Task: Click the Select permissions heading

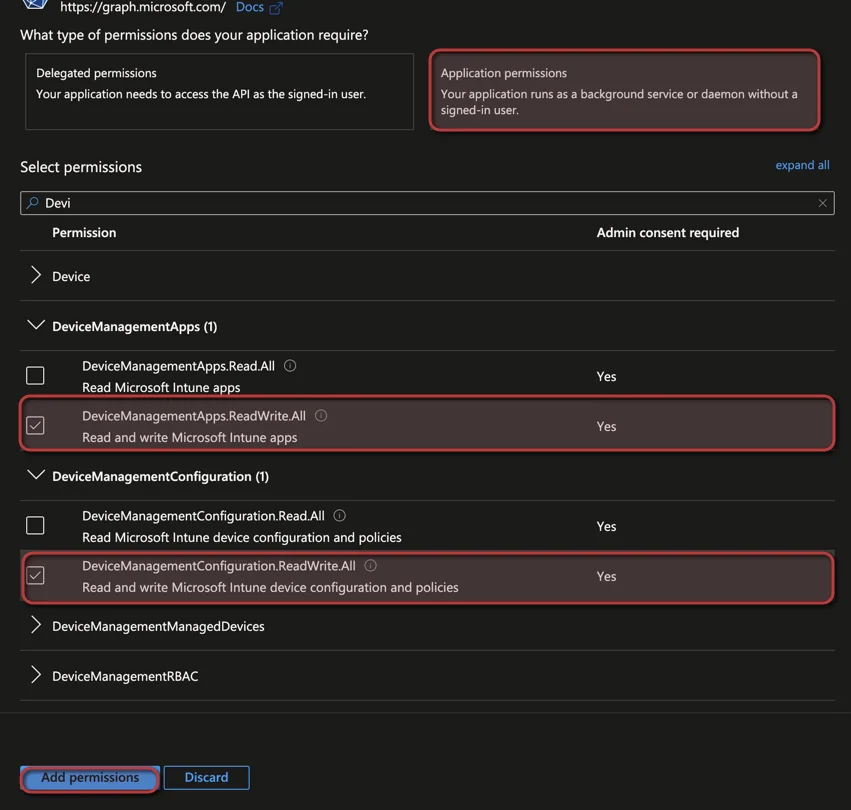Action: (81, 167)
